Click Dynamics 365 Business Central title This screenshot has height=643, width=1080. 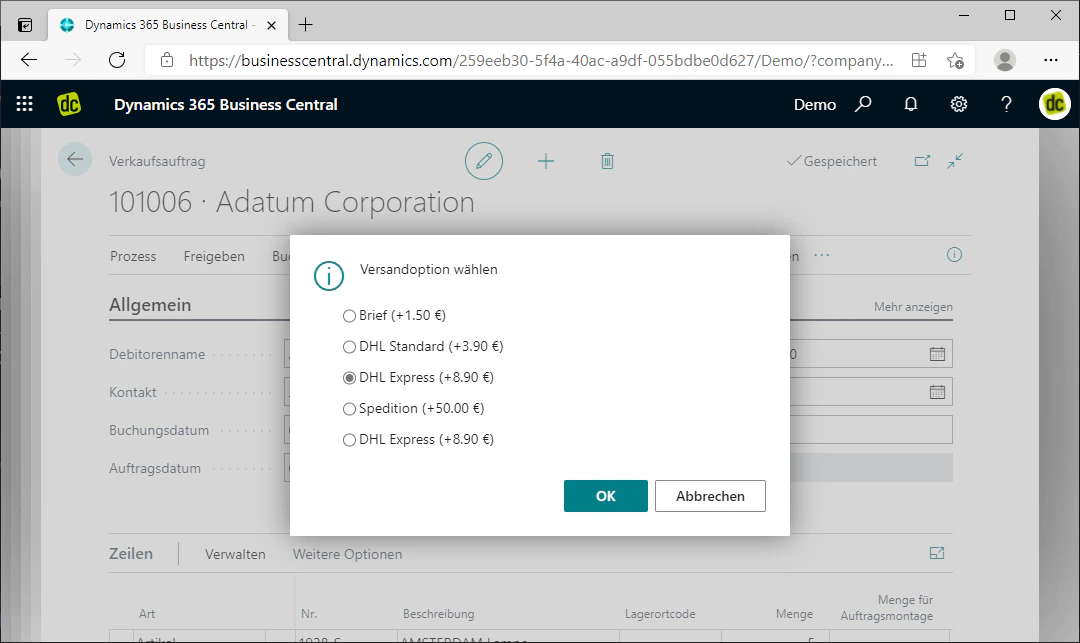226,105
